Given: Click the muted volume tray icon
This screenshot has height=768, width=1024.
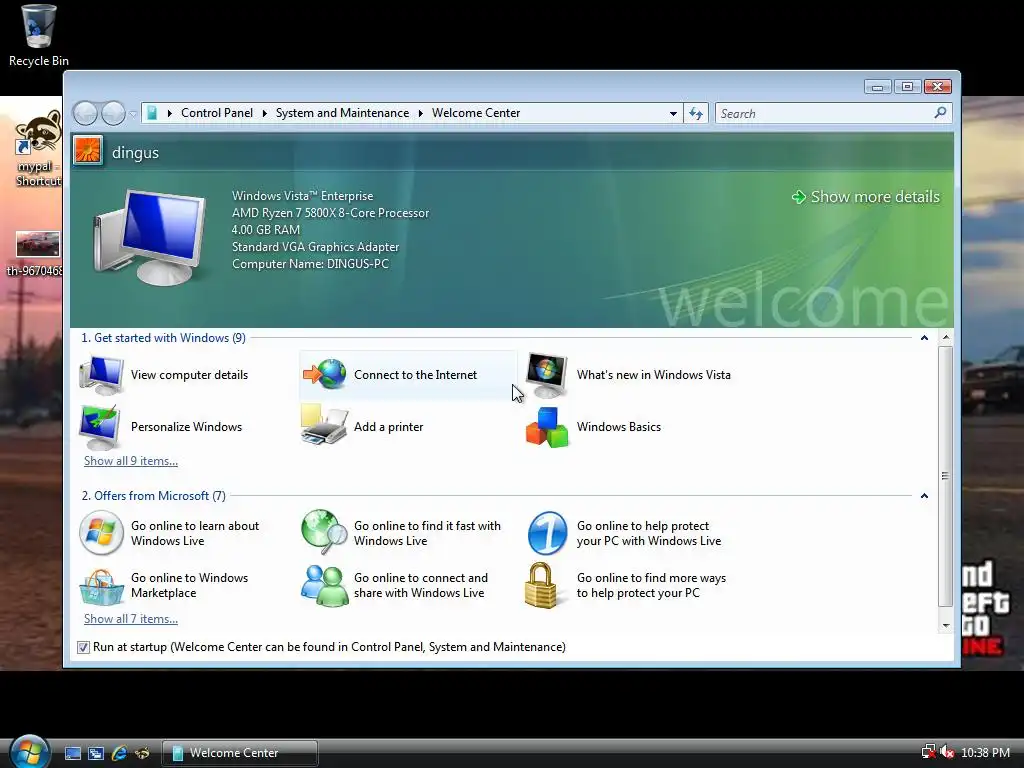Looking at the screenshot, I should [946, 752].
